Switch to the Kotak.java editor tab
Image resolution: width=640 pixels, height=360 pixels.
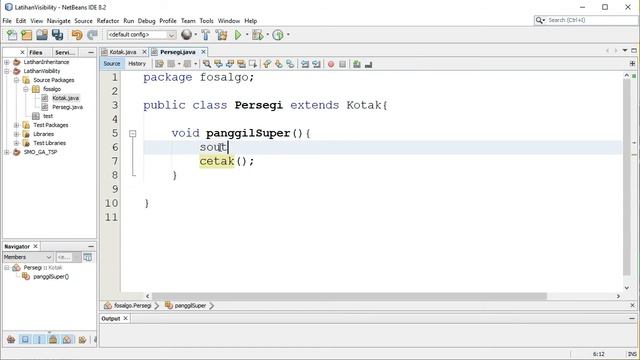[122, 52]
